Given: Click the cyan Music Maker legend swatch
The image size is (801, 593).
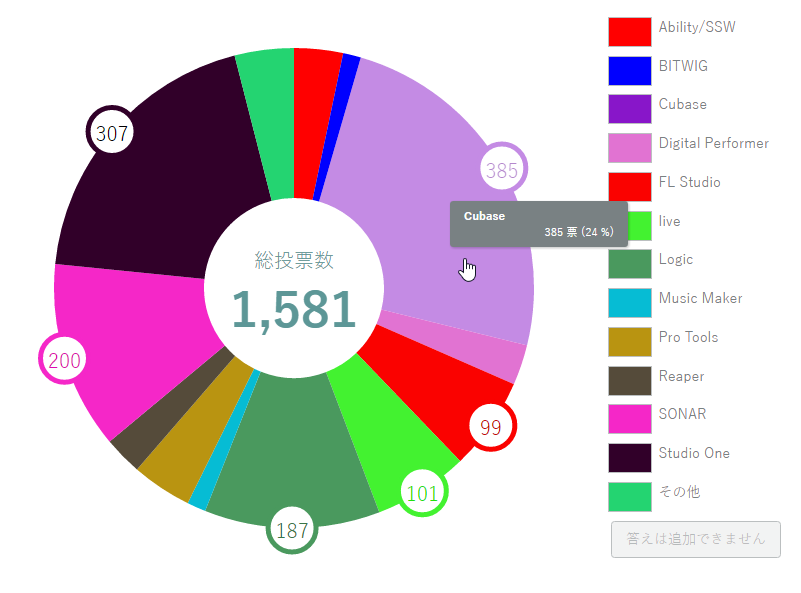Looking at the screenshot, I should click(x=629, y=303).
